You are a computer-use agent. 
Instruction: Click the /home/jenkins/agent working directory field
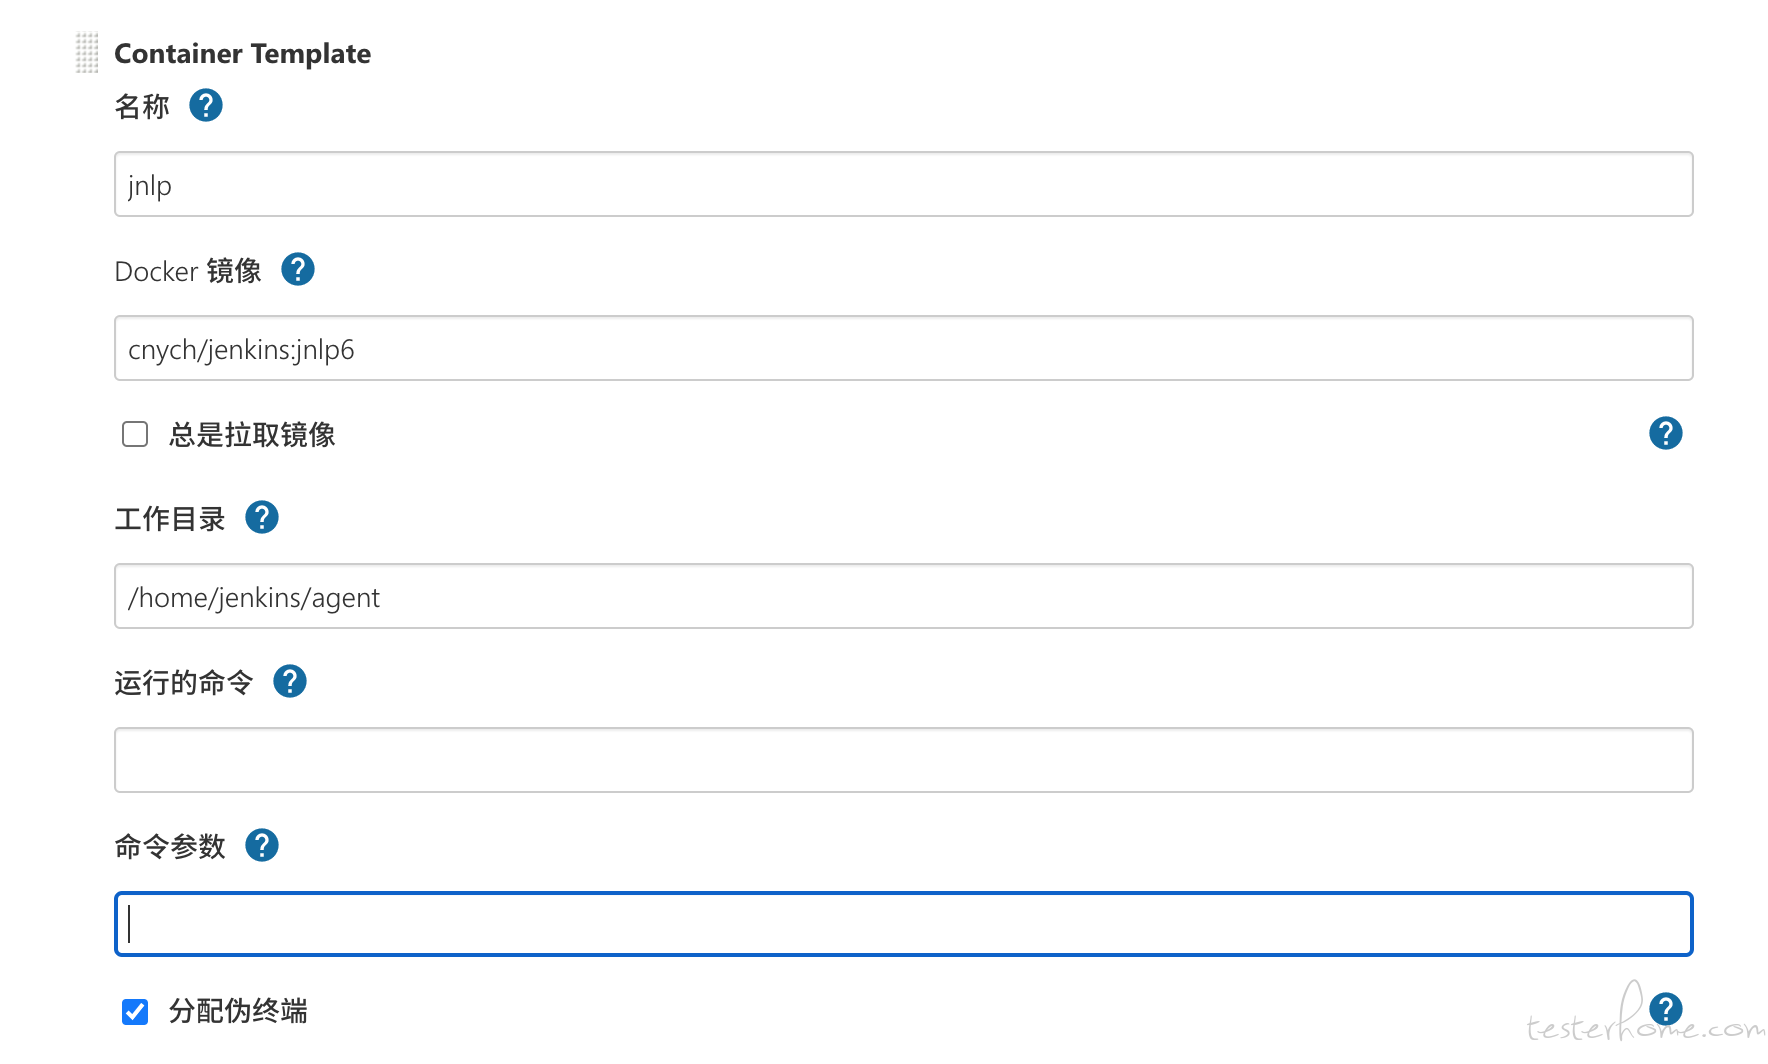(904, 596)
